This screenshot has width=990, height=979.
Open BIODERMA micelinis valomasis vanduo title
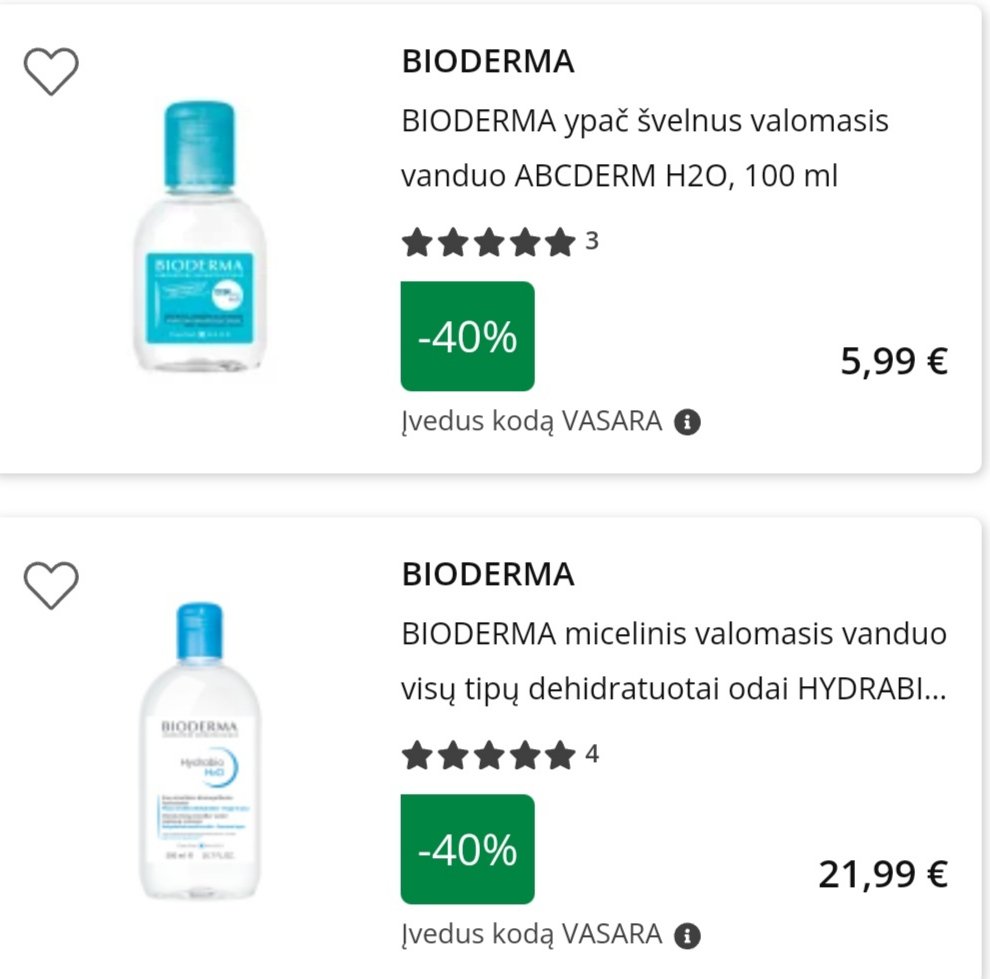(674, 661)
